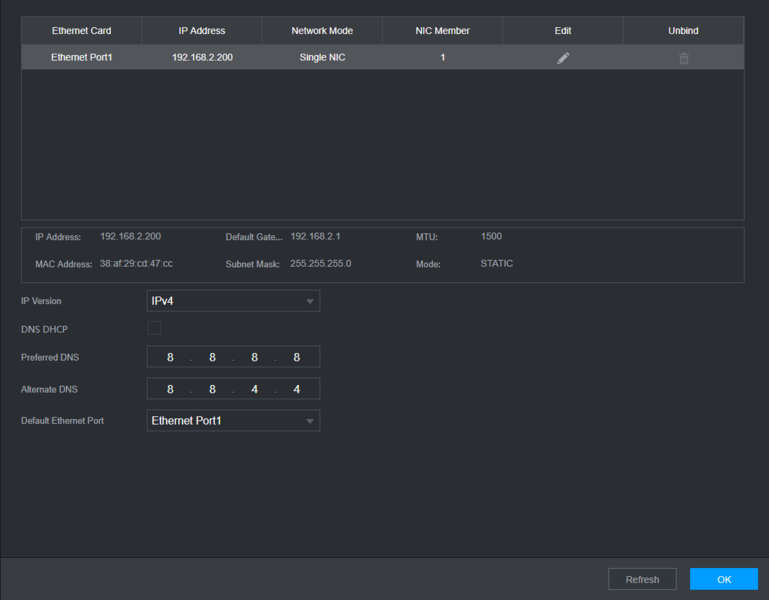The image size is (769, 600).
Task: Click the Default Gate... label
Action: (254, 237)
